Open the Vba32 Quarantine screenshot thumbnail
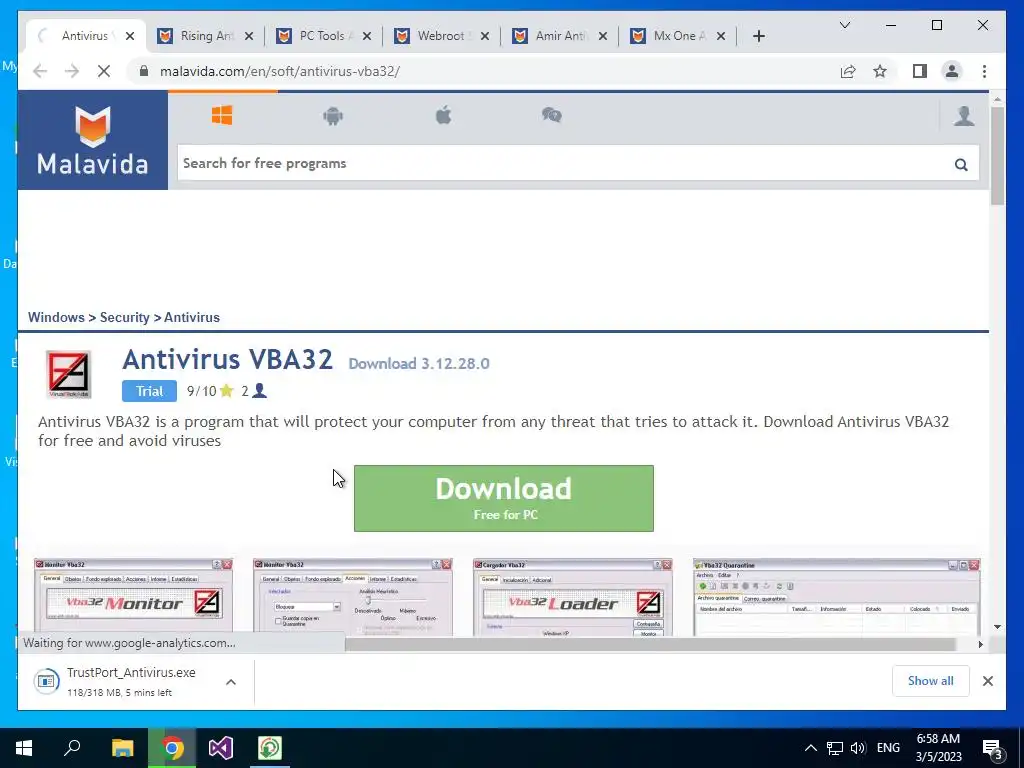Viewport: 1024px width, 768px height. [837, 597]
